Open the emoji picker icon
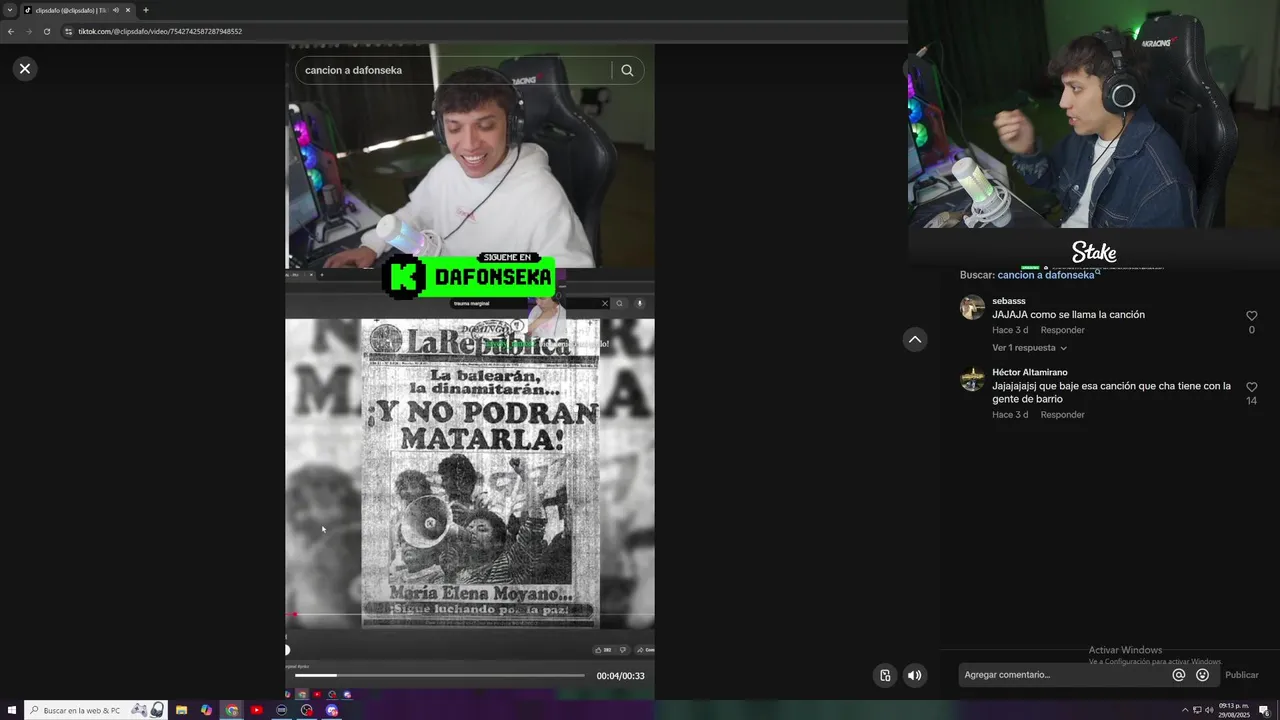Viewport: 1280px width, 720px height. (x=1202, y=675)
